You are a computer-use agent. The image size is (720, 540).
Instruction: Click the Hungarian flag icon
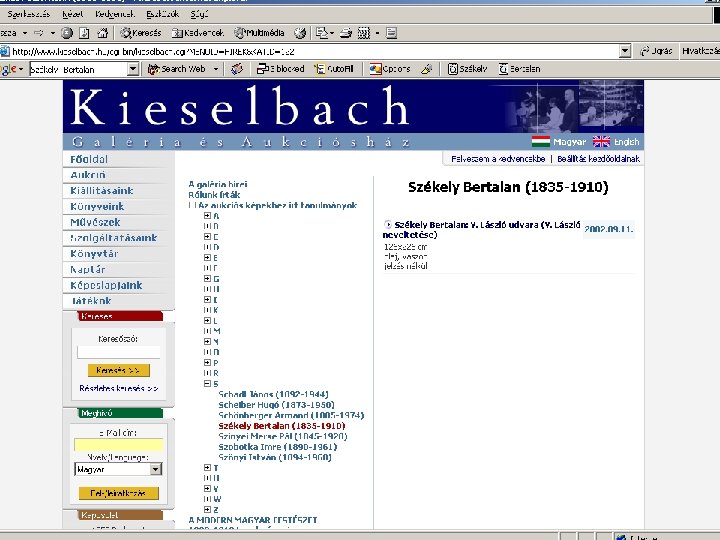coord(540,141)
